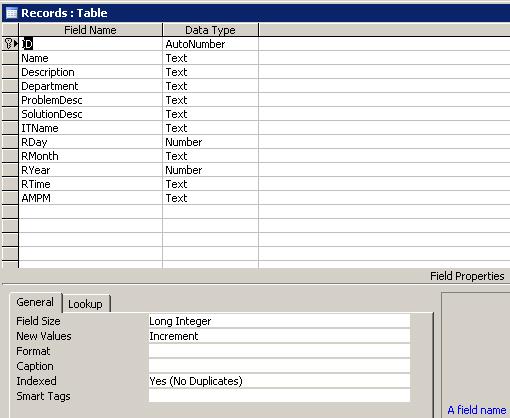Open the Number data type cell of RDay
The width and height of the screenshot is (510, 418).
point(210,142)
